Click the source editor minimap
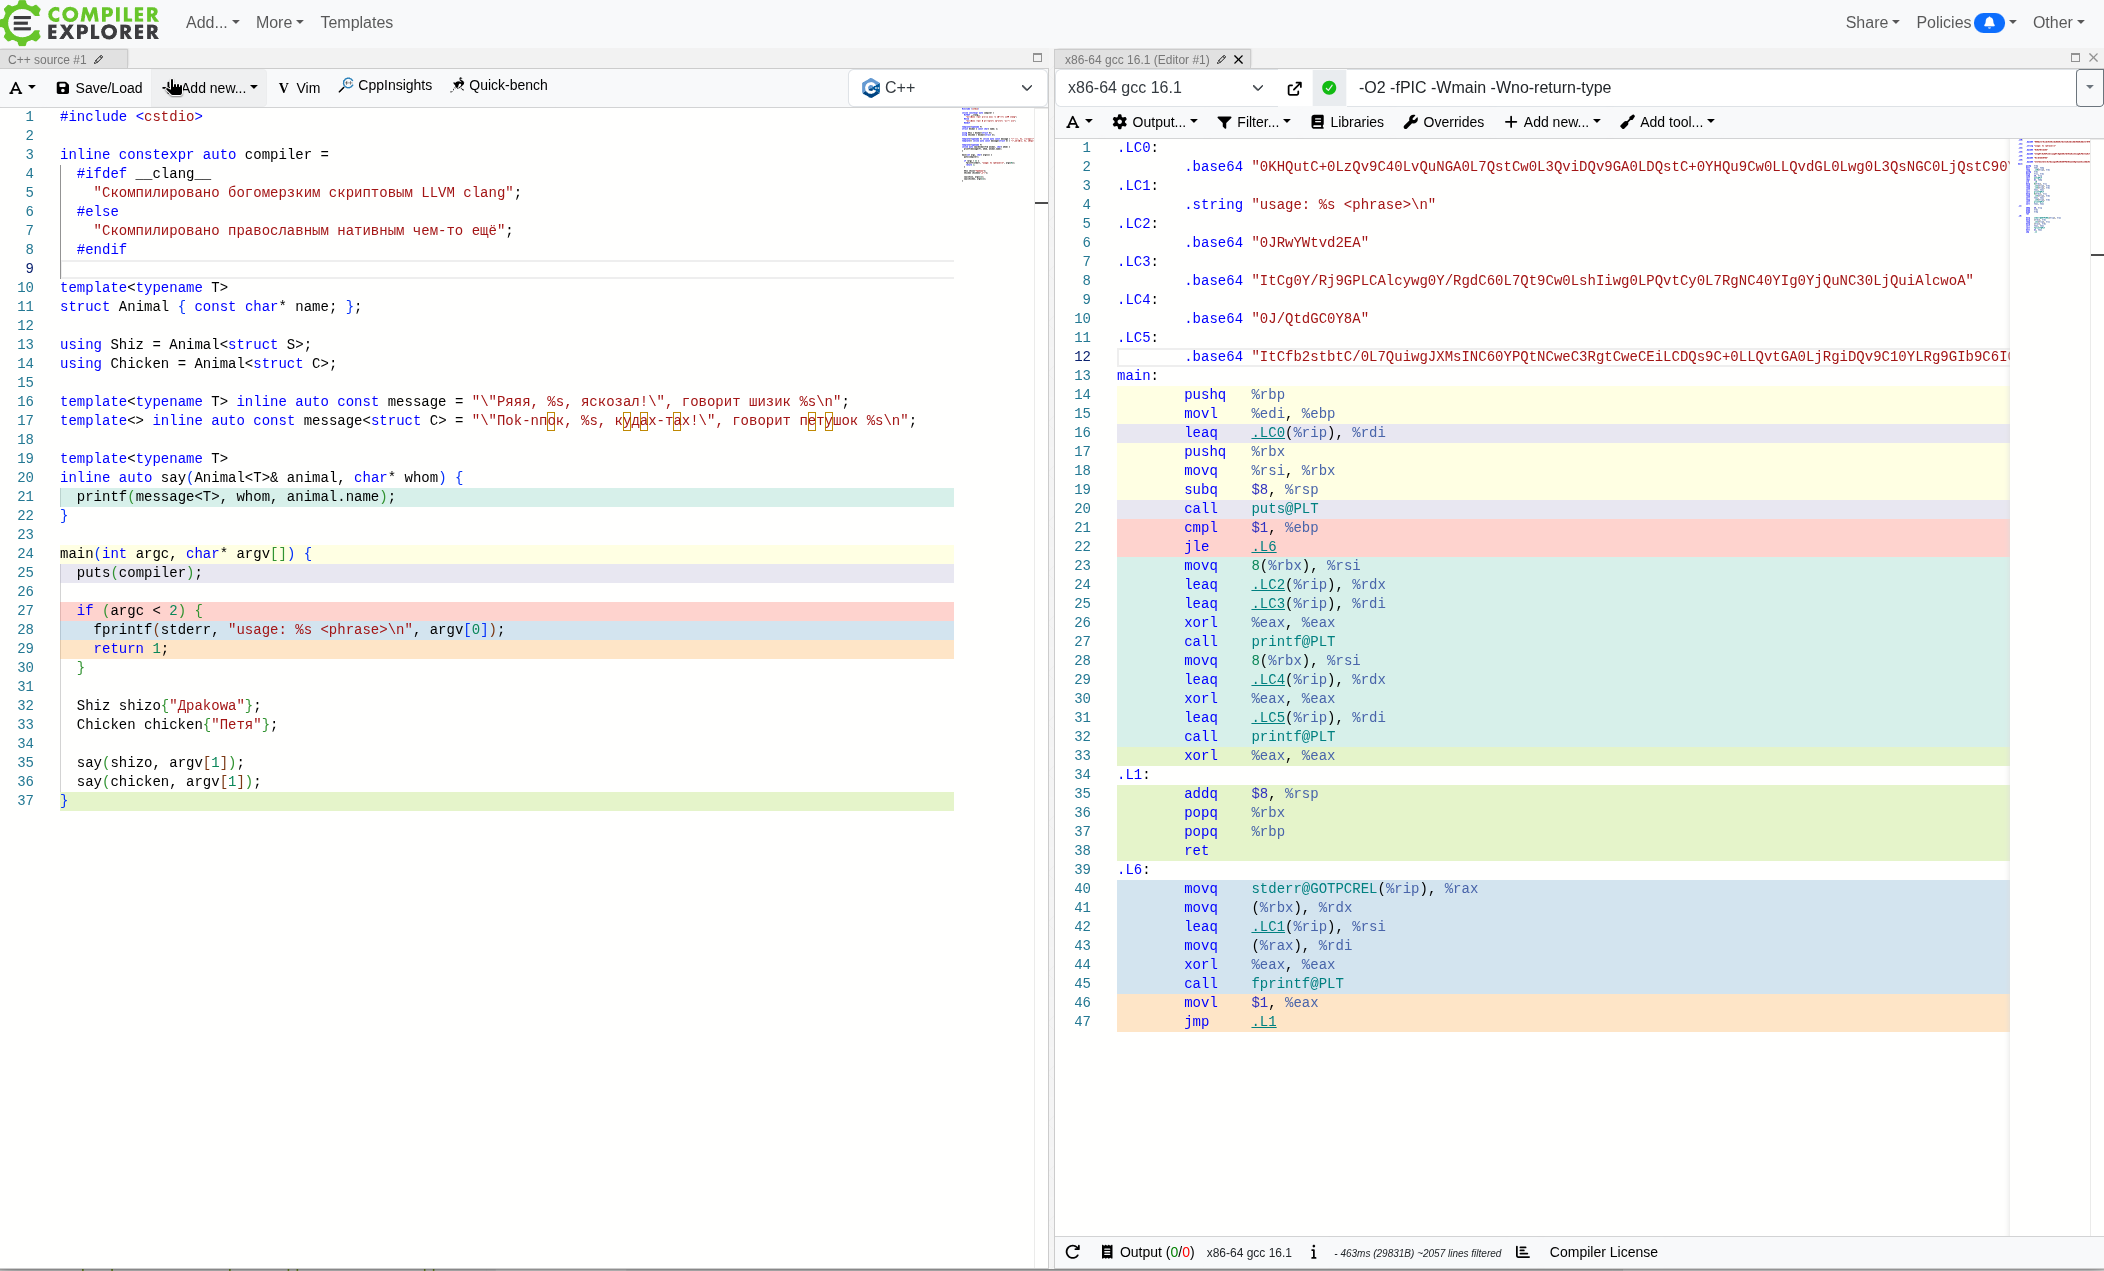Viewport: 2104px width, 1271px height. click(x=997, y=145)
